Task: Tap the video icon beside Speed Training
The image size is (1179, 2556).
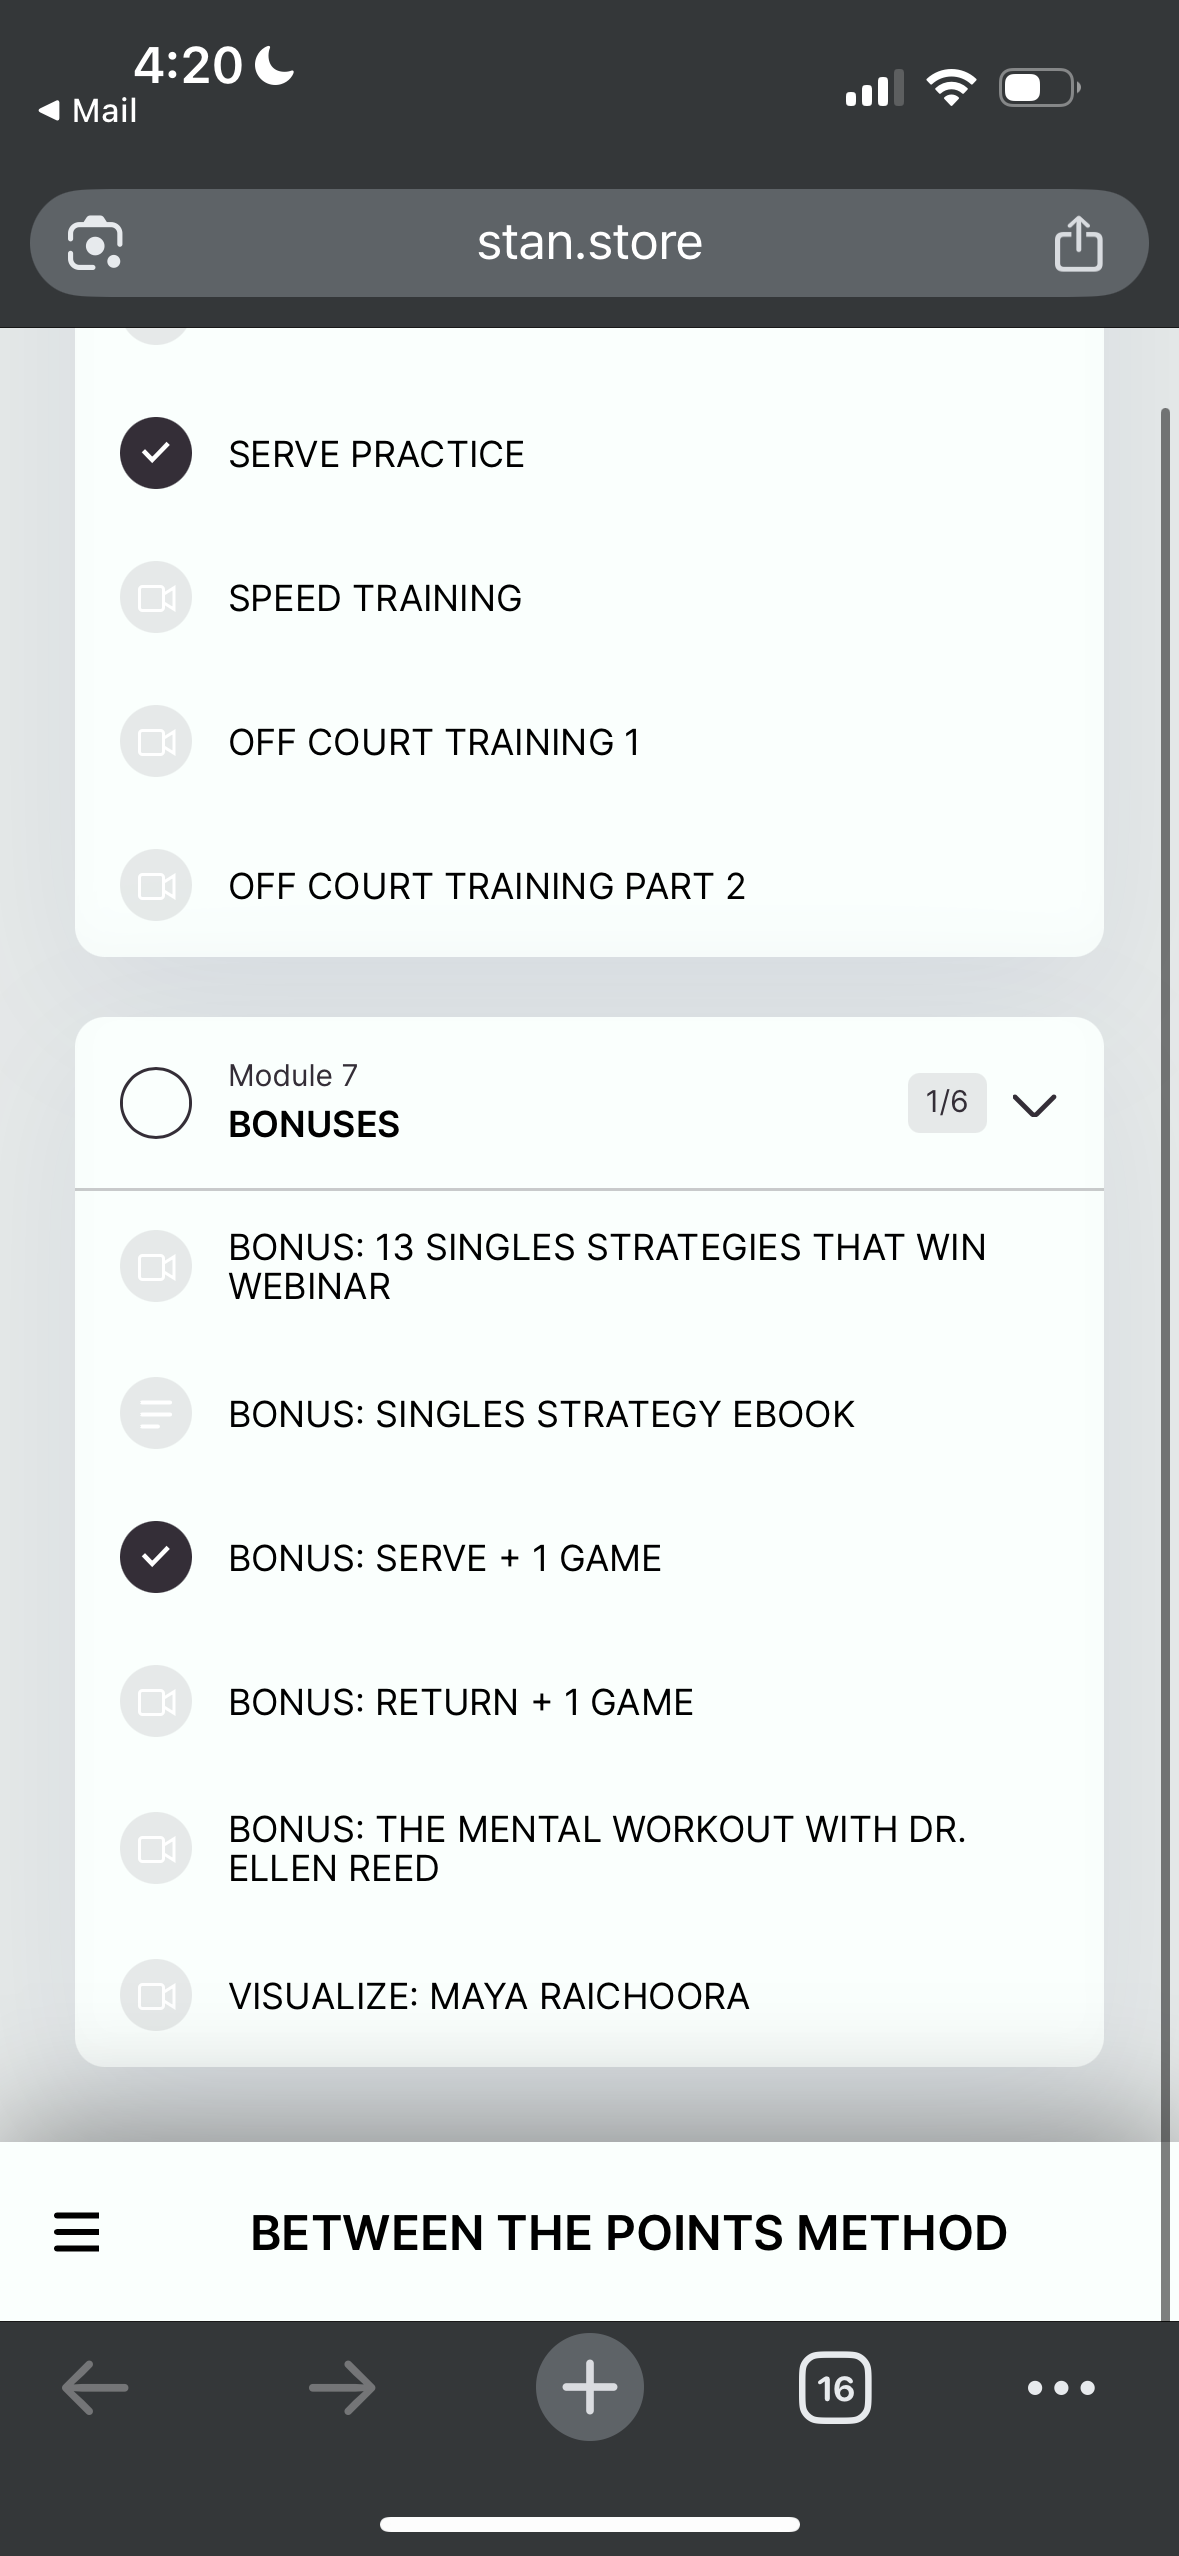Action: pos(156,598)
